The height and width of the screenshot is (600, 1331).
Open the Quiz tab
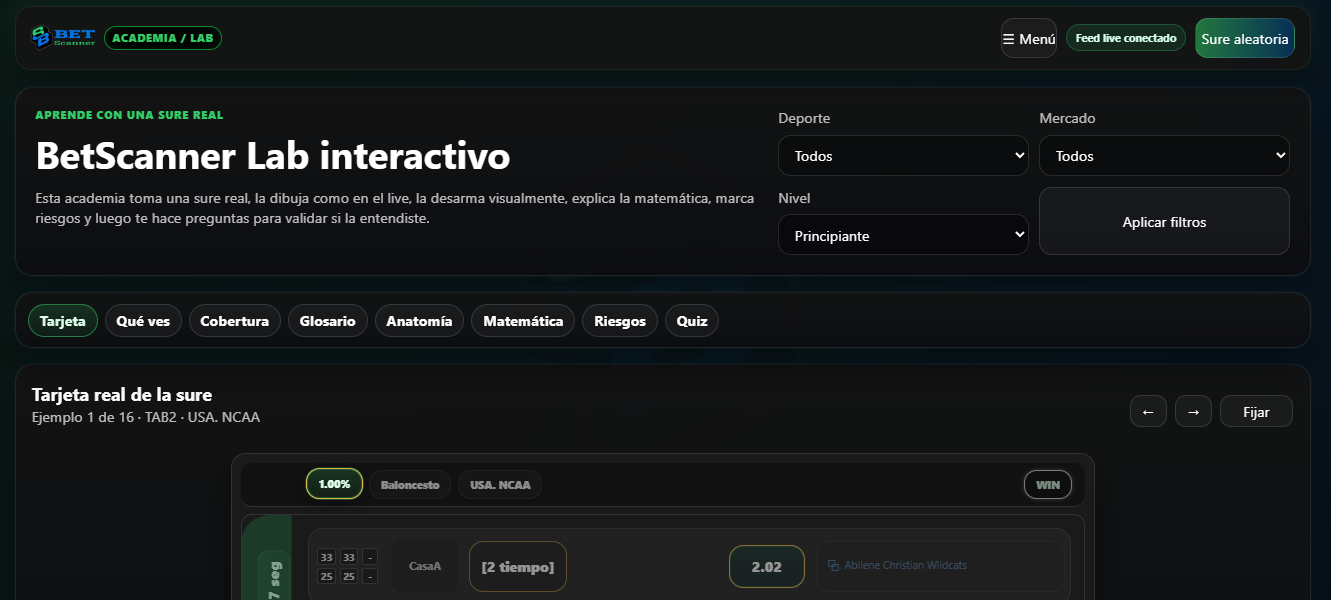(x=691, y=320)
